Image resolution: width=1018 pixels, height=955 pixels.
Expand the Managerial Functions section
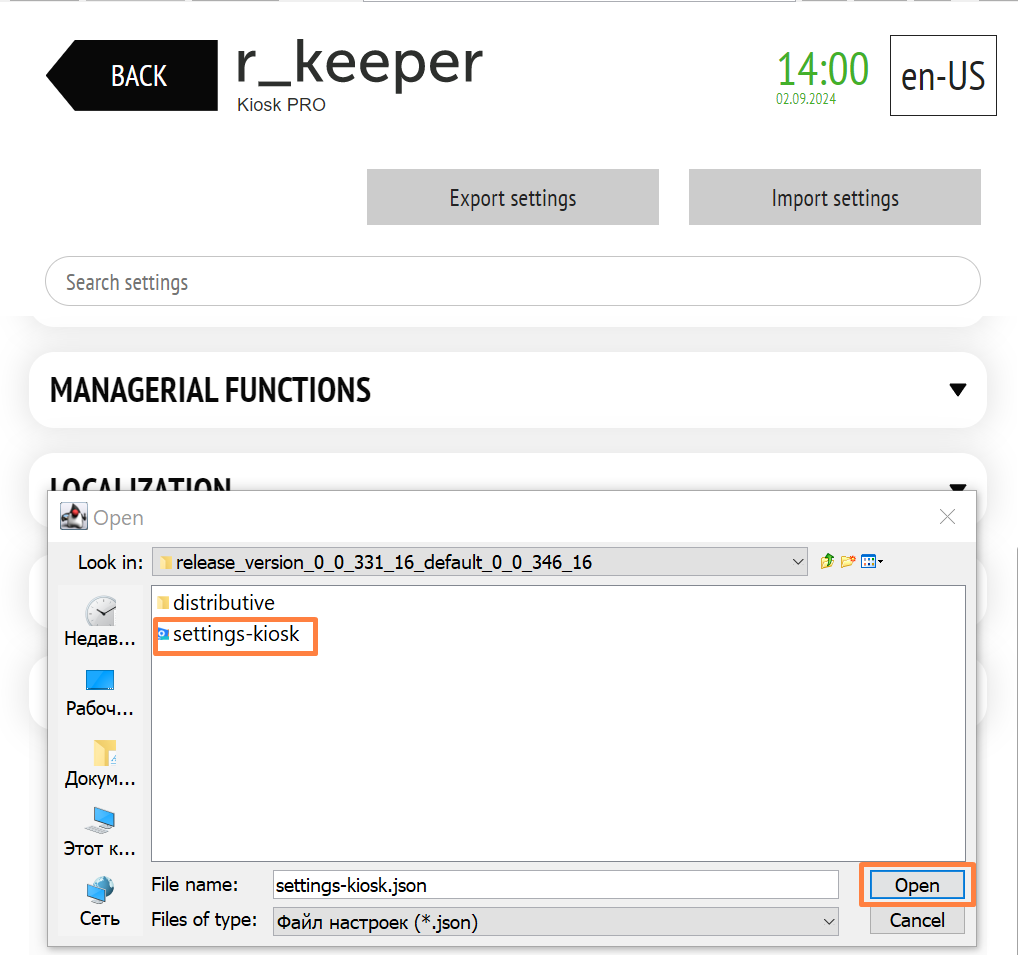tap(508, 390)
